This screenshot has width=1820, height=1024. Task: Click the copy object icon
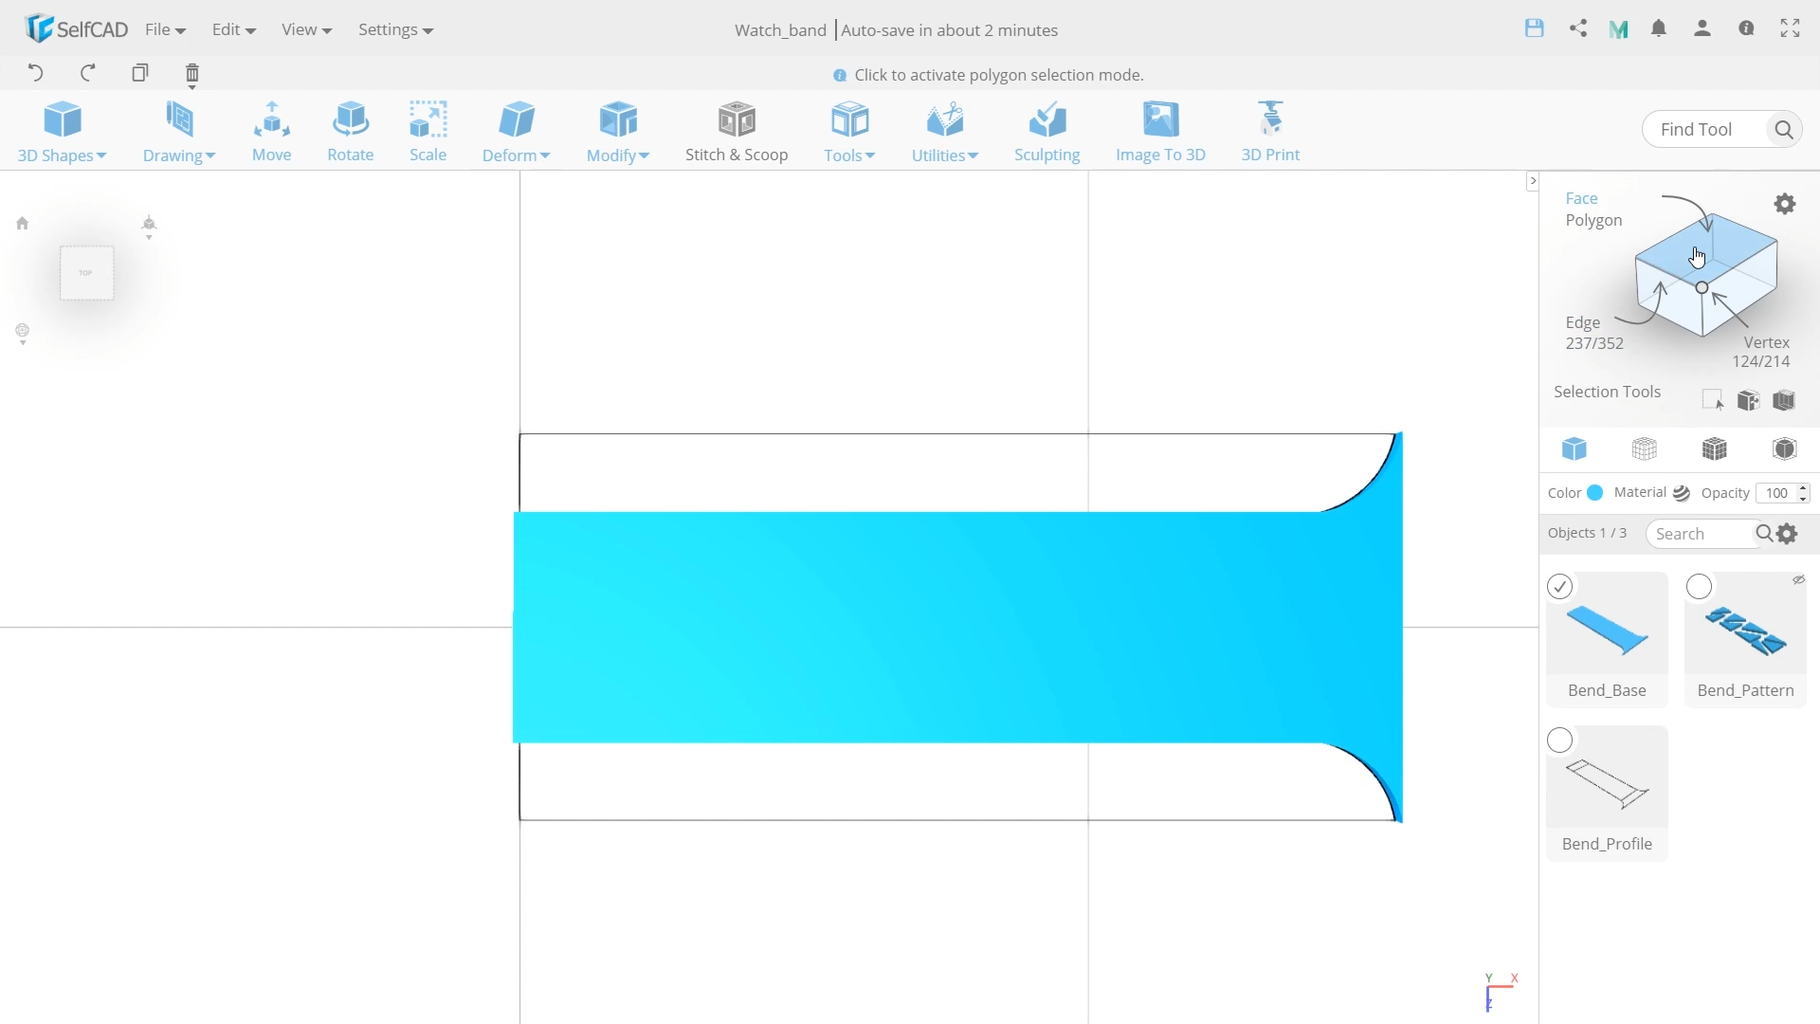click(x=140, y=73)
